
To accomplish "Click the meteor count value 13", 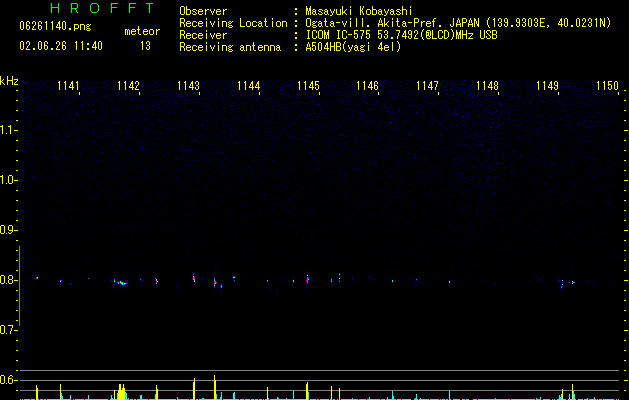I will (x=145, y=46).
